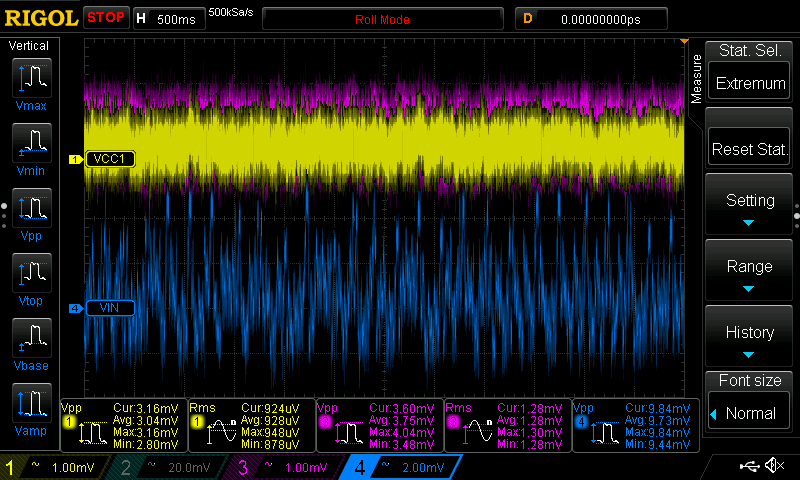Click the Cur:3.16mV value for channel 1
Image resolution: width=800 pixels, height=480 pixels.
coord(146,408)
